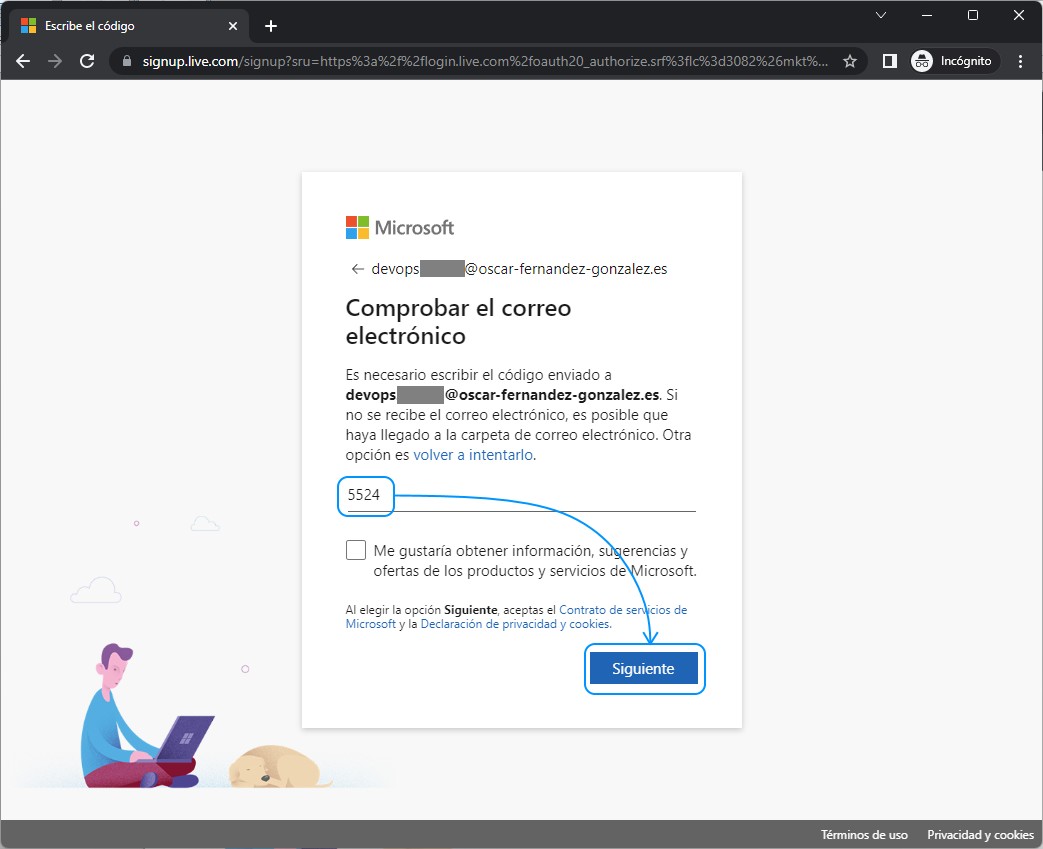Open 'Términos de uso' footer link
This screenshot has height=849, width=1043.
click(x=864, y=835)
